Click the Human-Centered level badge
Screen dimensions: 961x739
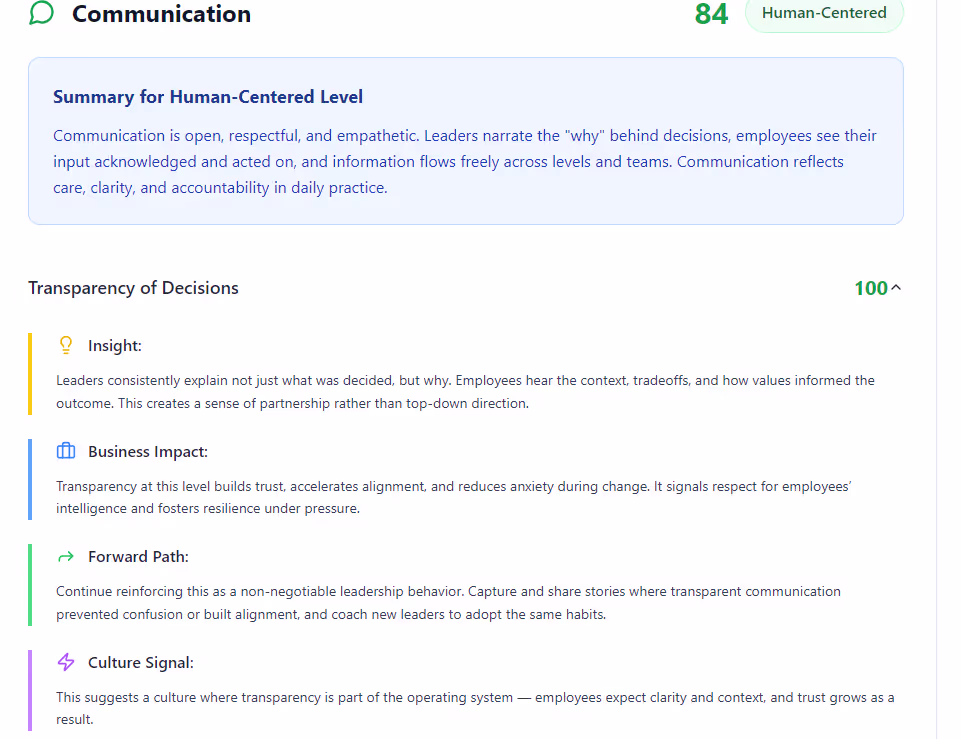(823, 13)
